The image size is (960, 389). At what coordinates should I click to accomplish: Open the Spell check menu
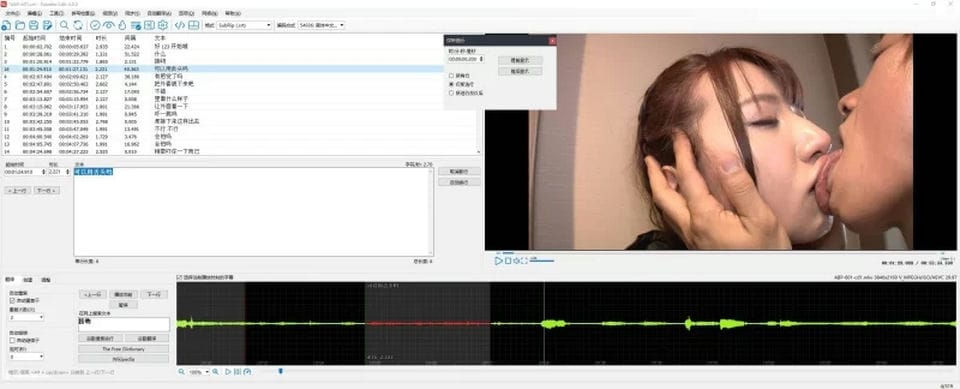pyautogui.click(x=83, y=13)
